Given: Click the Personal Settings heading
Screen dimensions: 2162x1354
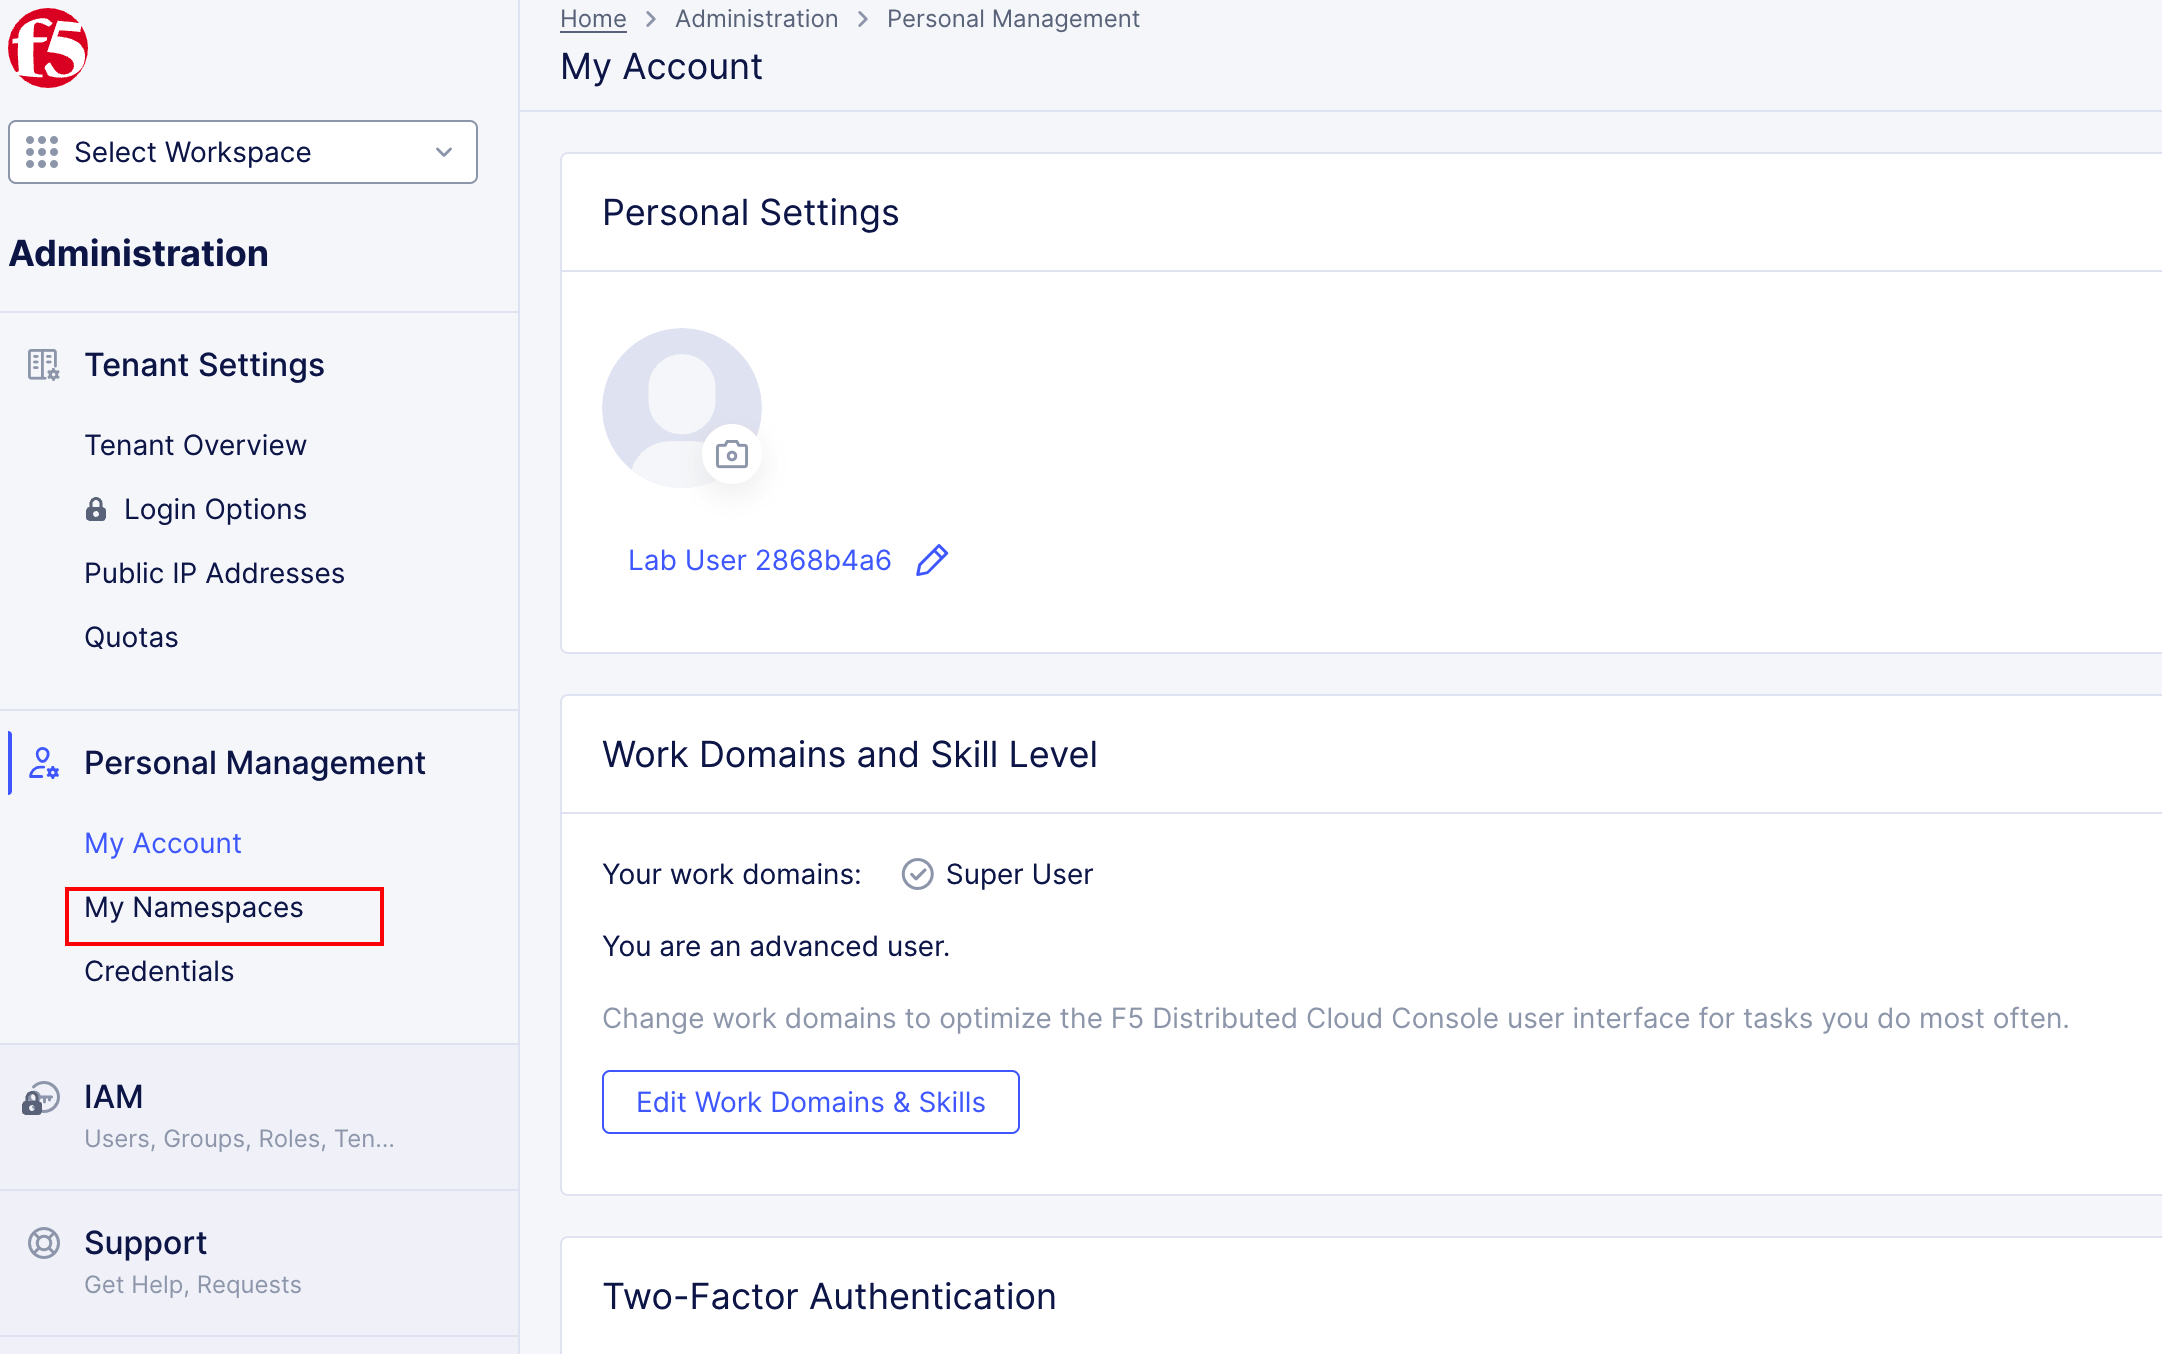Looking at the screenshot, I should coord(750,212).
